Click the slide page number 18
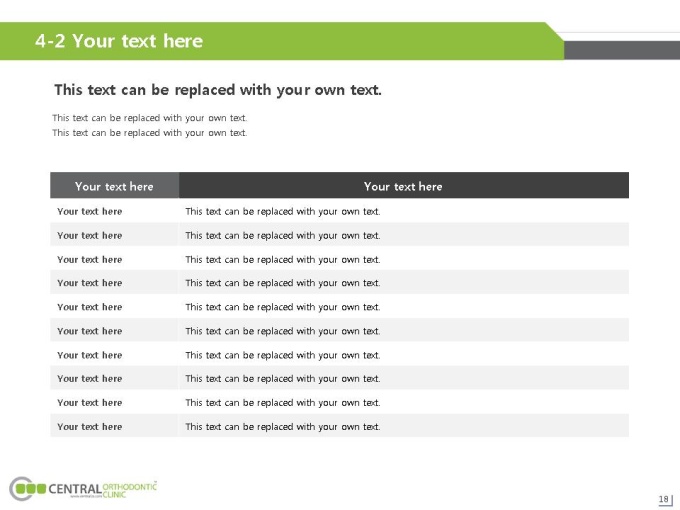680x510 pixels. 664,499
